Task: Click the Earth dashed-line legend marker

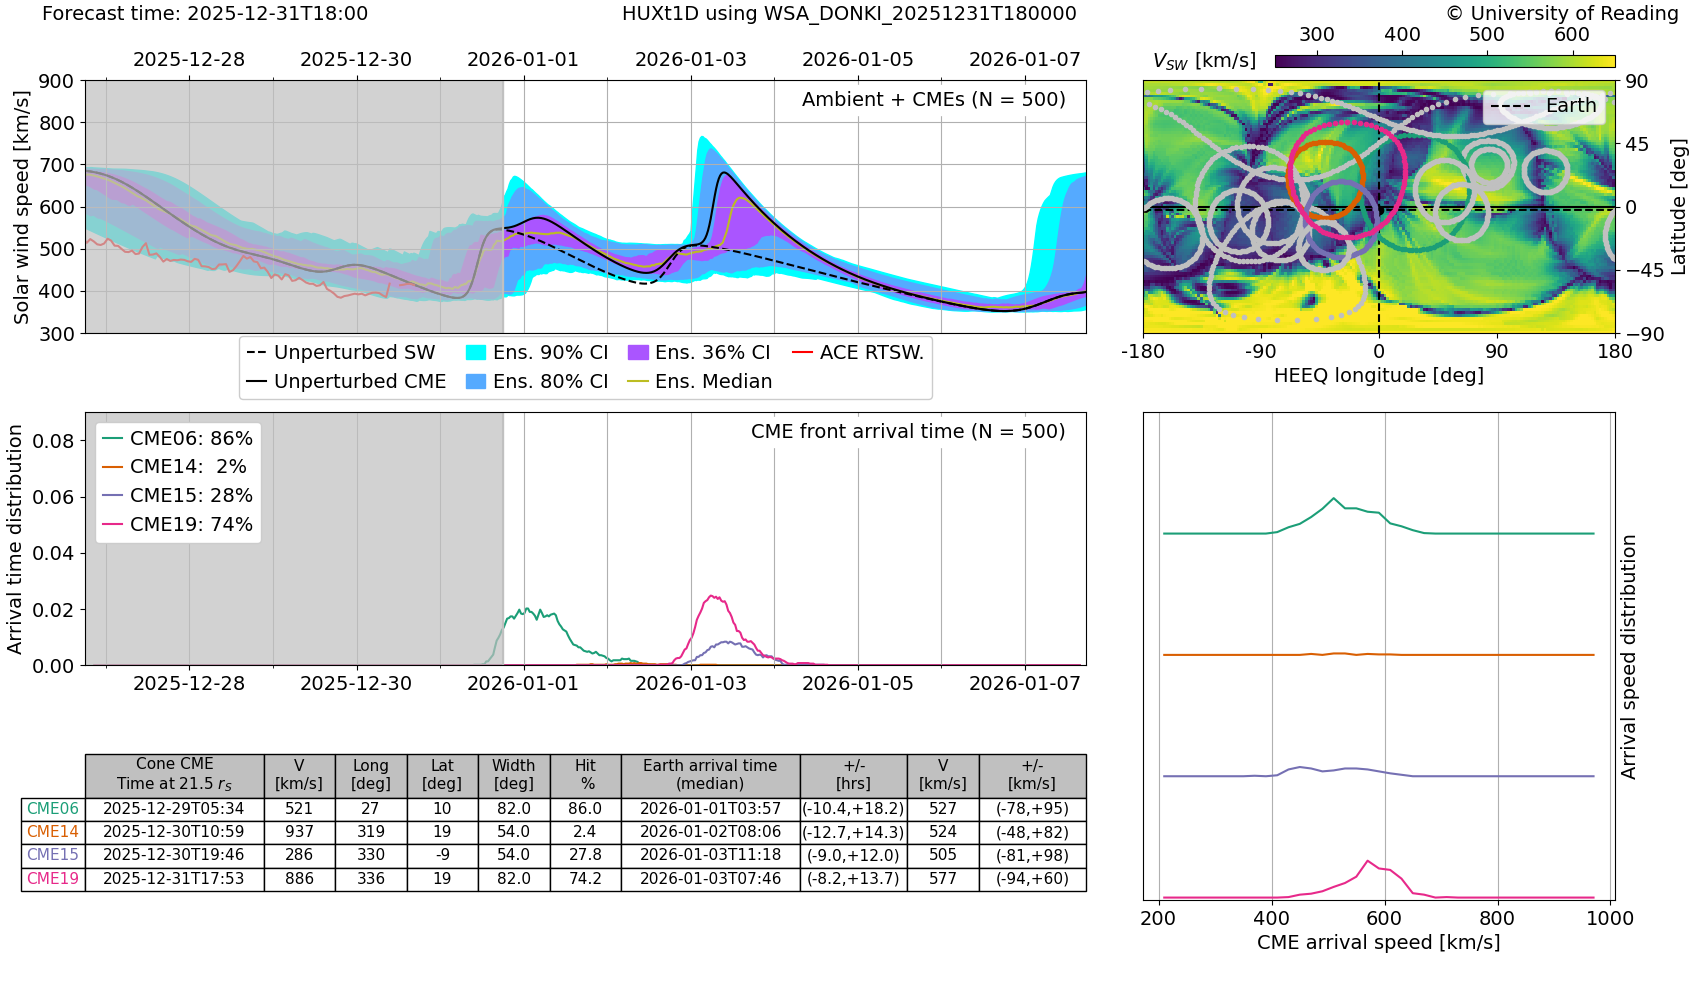Action: pyautogui.click(x=1510, y=104)
